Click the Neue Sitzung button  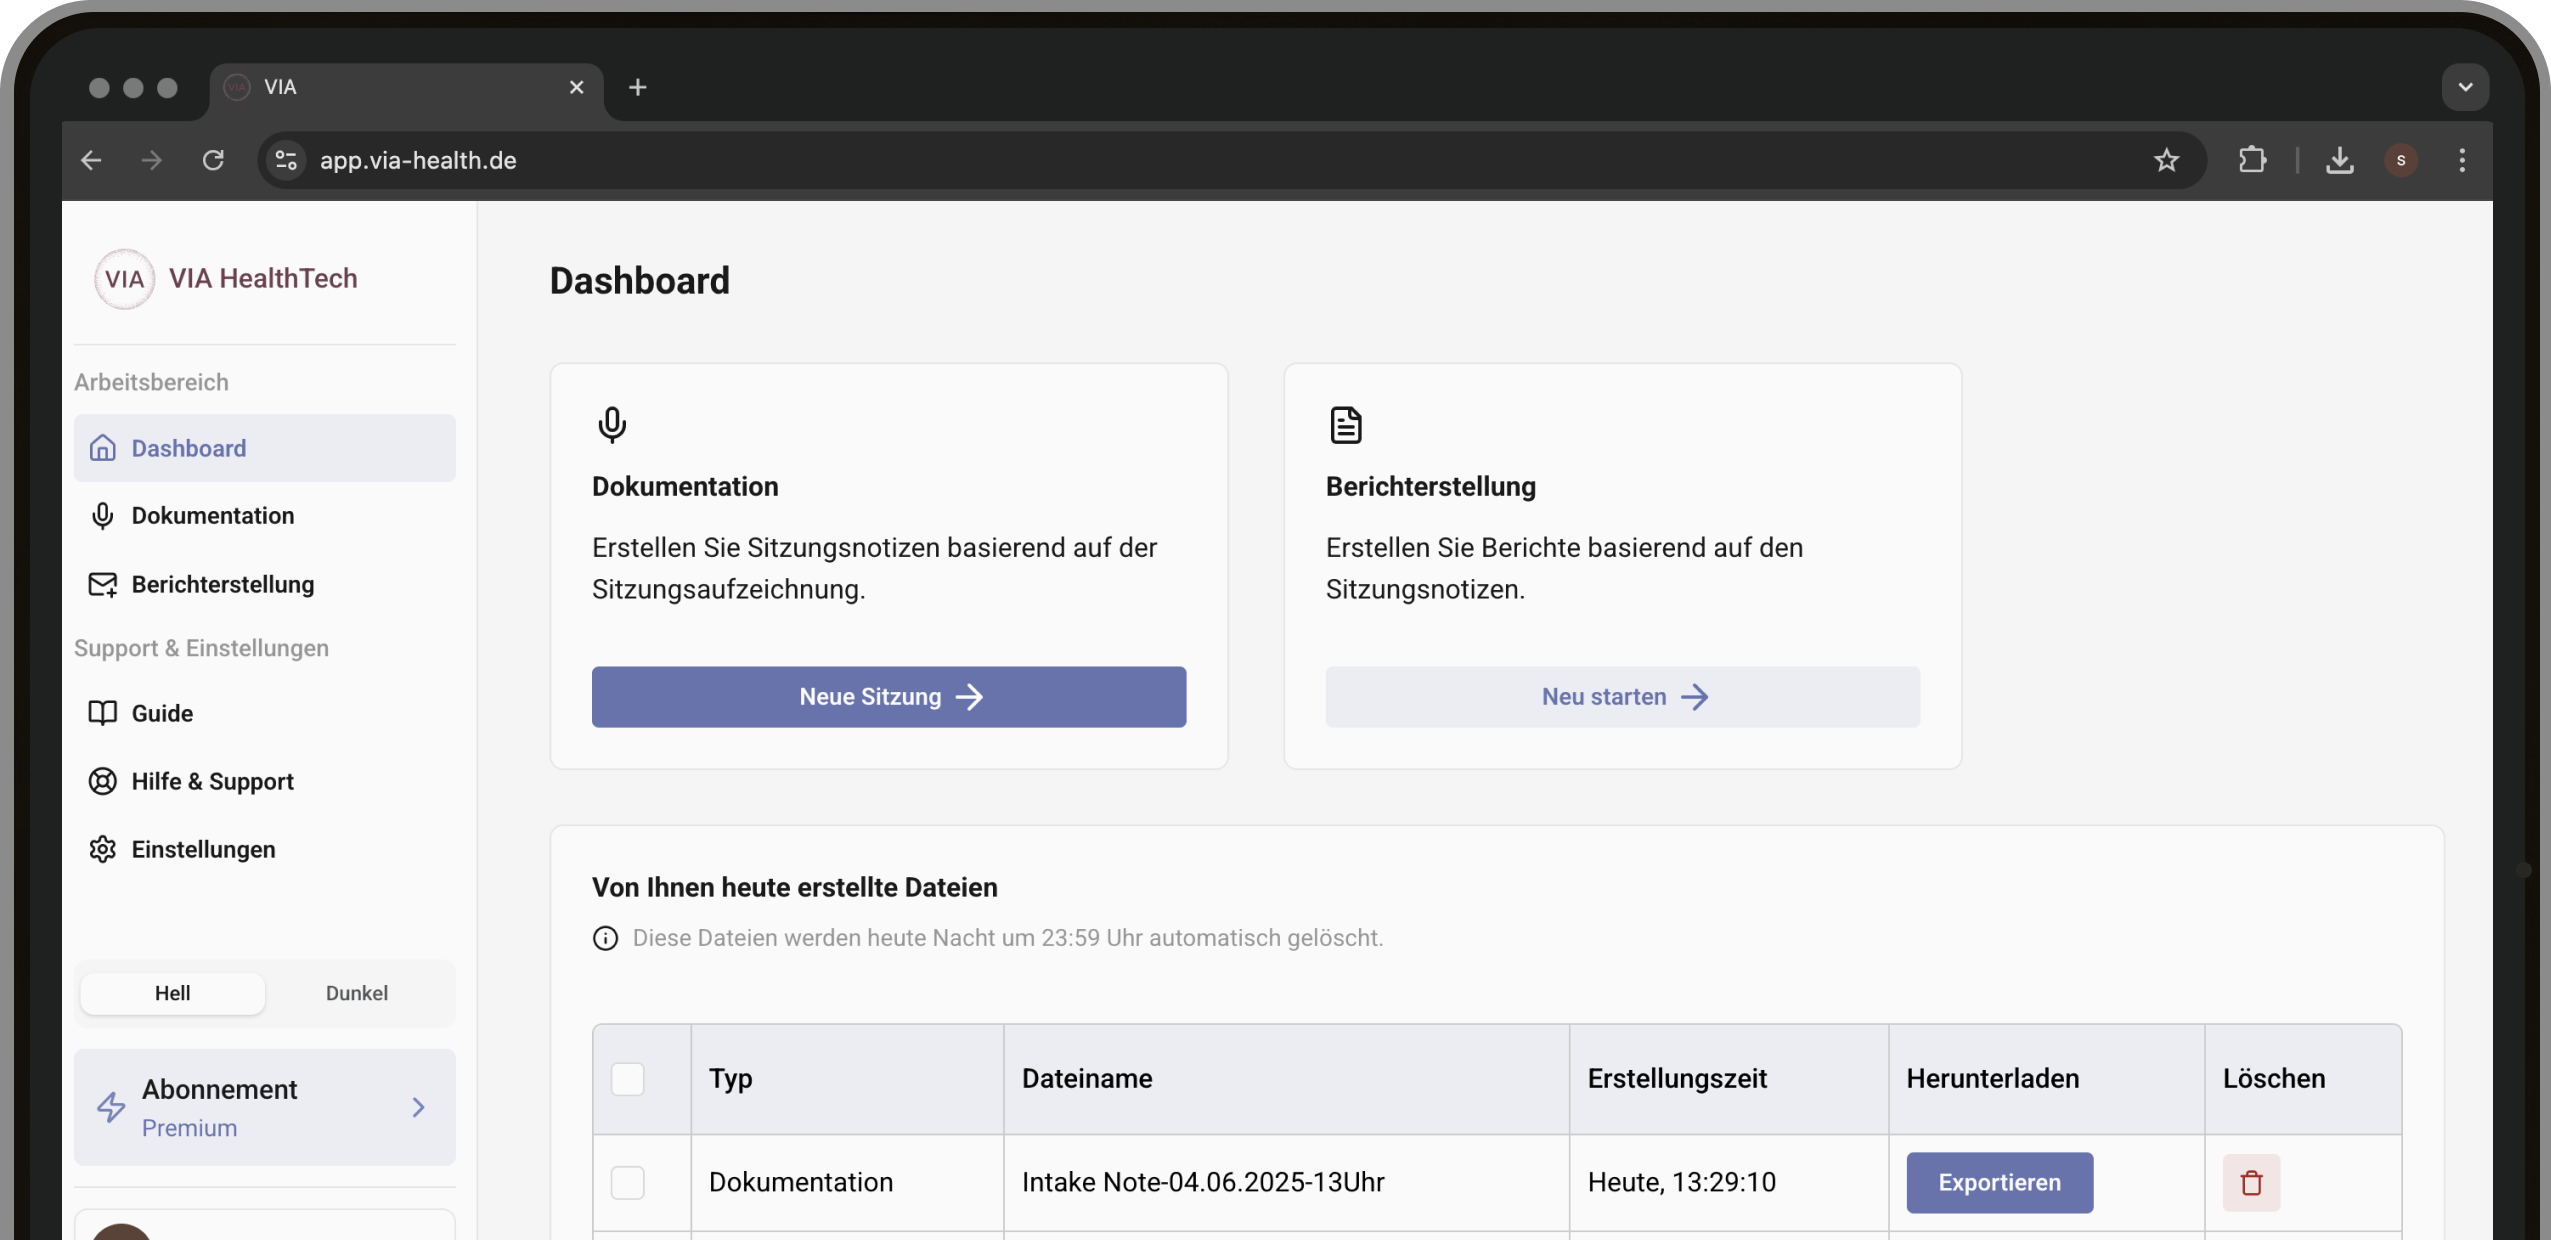[x=888, y=697]
